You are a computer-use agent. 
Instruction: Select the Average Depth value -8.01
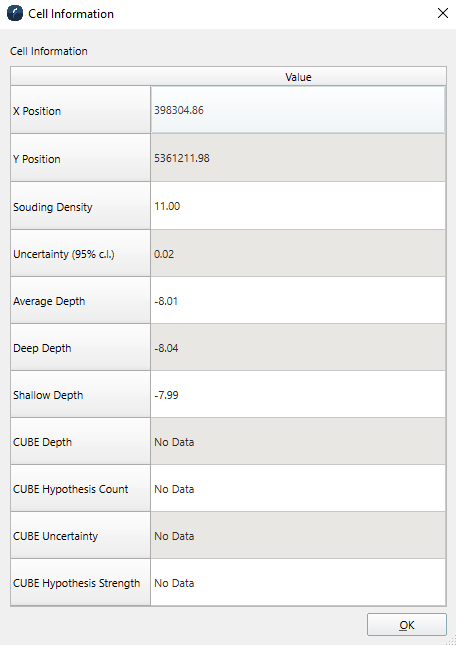click(298, 300)
